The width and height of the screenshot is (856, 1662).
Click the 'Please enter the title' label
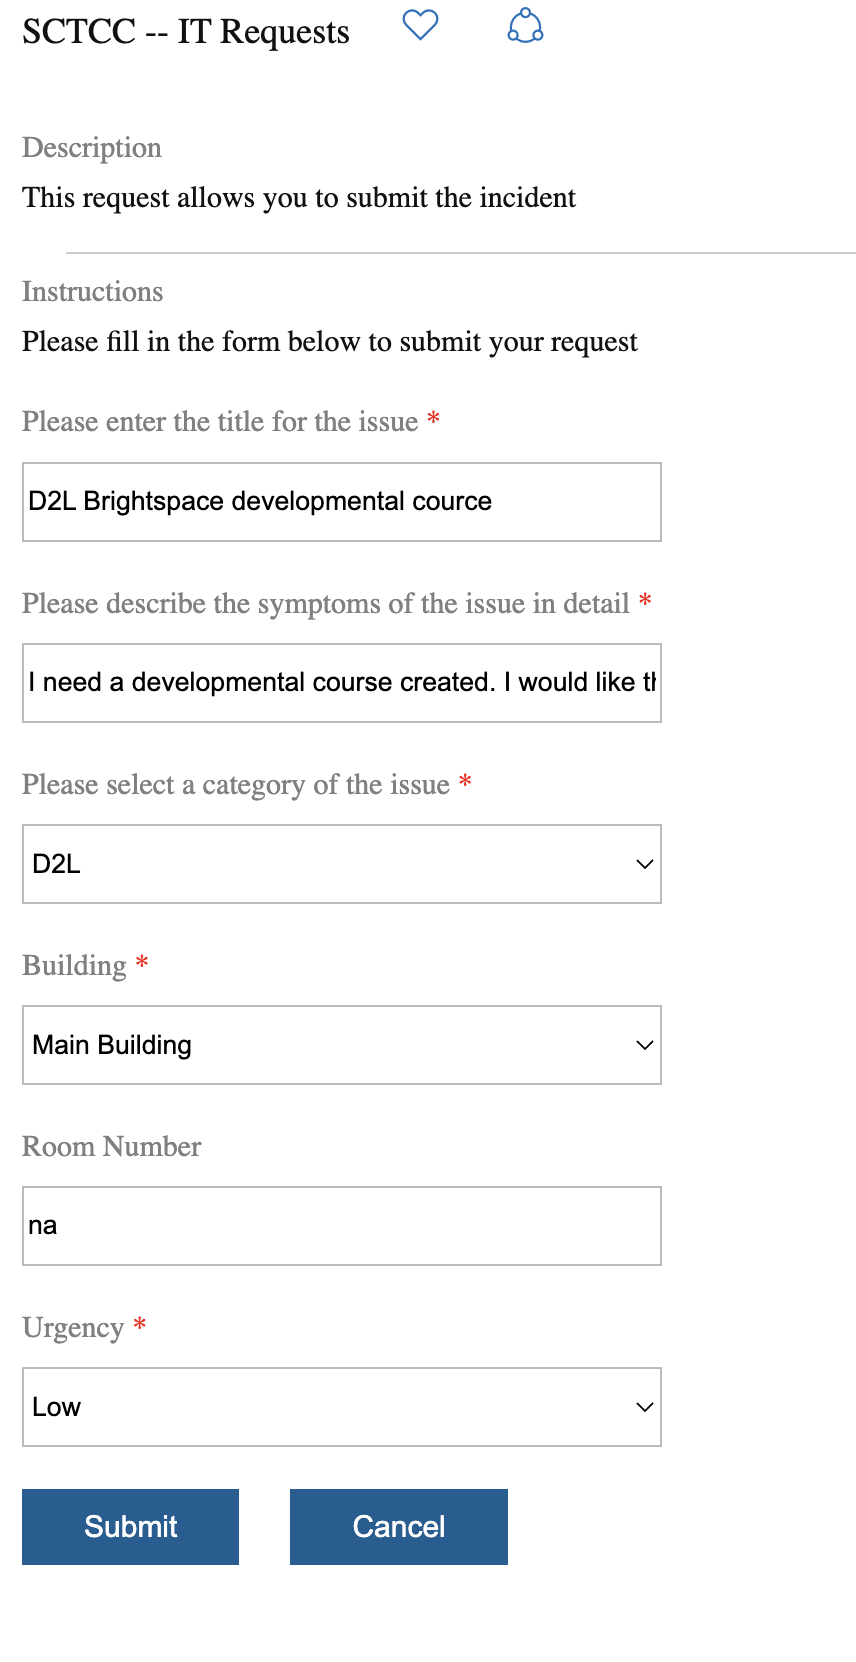tap(220, 422)
